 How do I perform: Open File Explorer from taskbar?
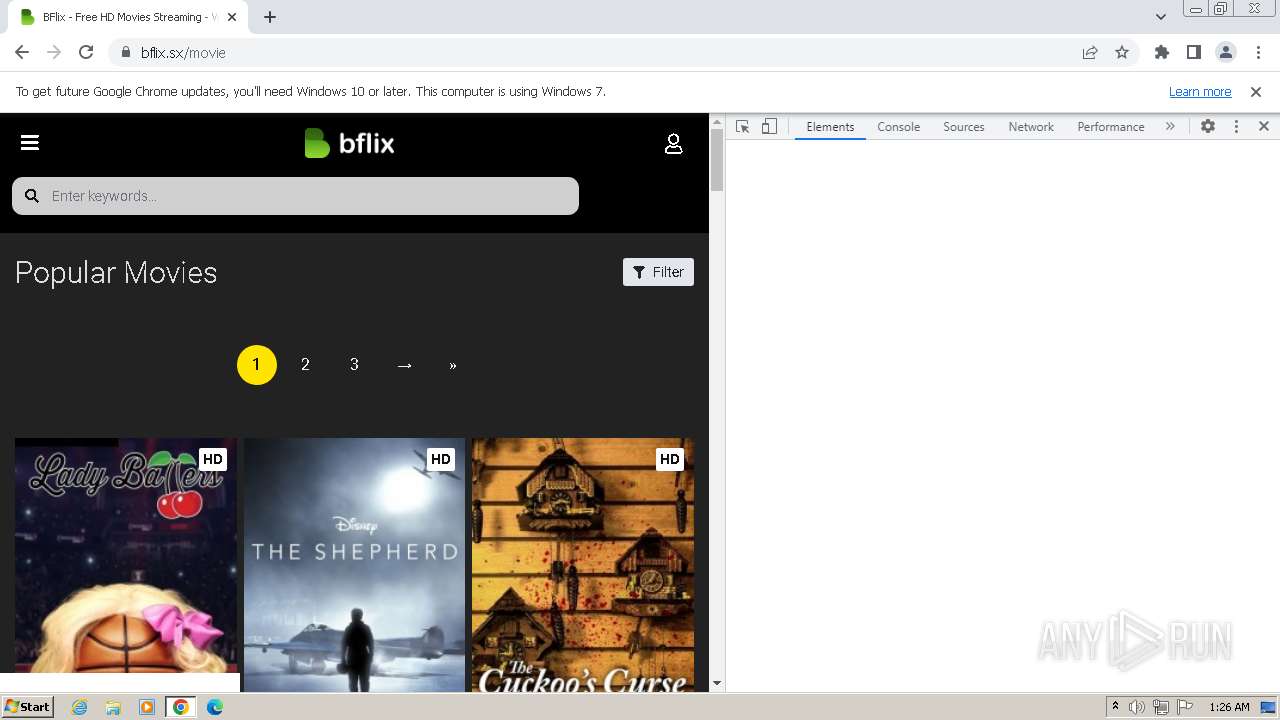pyautogui.click(x=113, y=707)
